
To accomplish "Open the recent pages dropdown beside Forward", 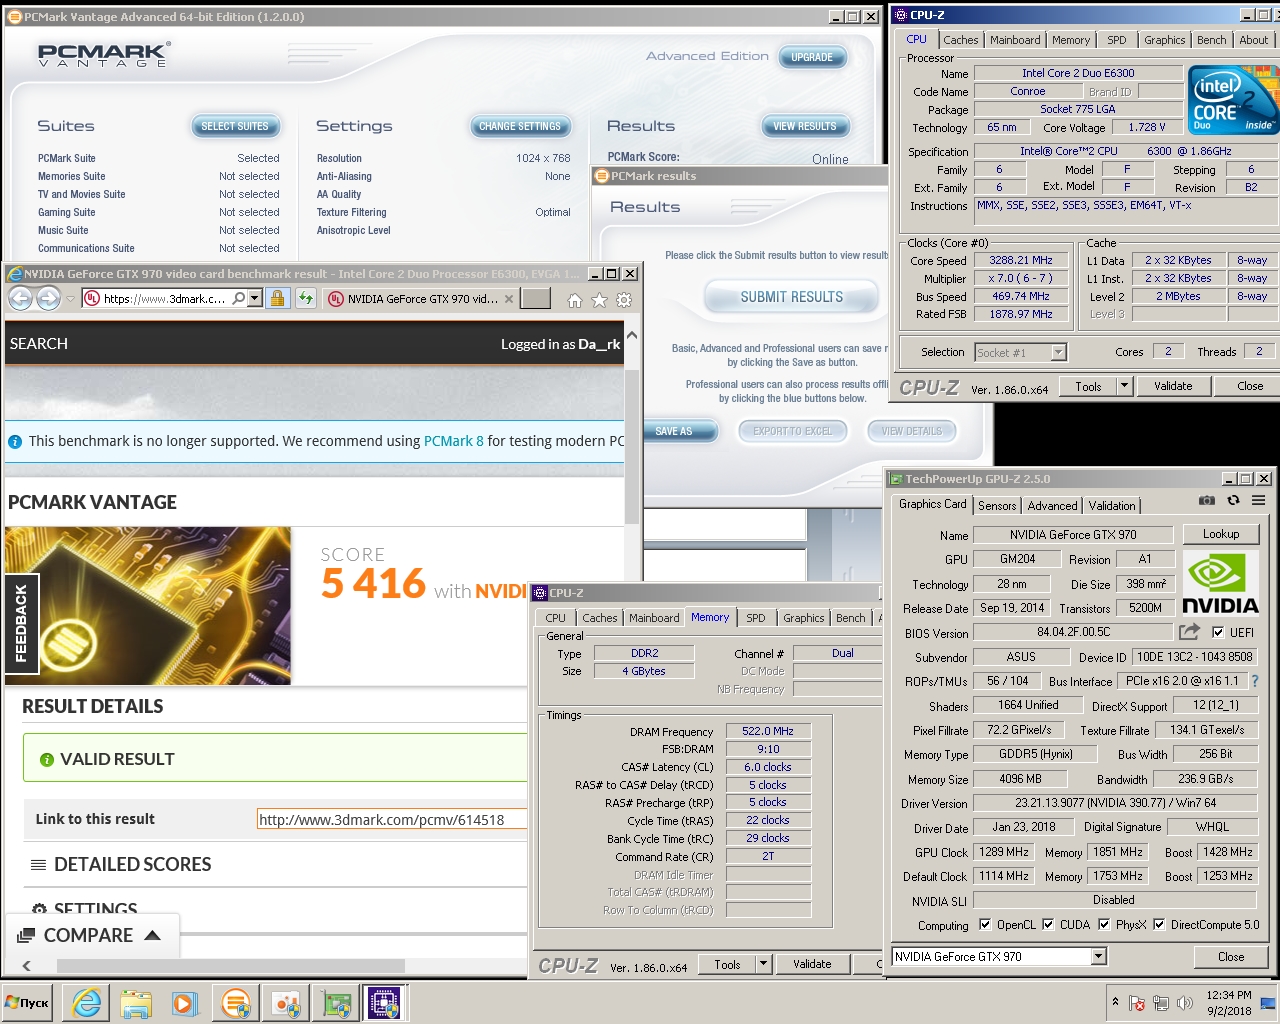I will (70, 299).
